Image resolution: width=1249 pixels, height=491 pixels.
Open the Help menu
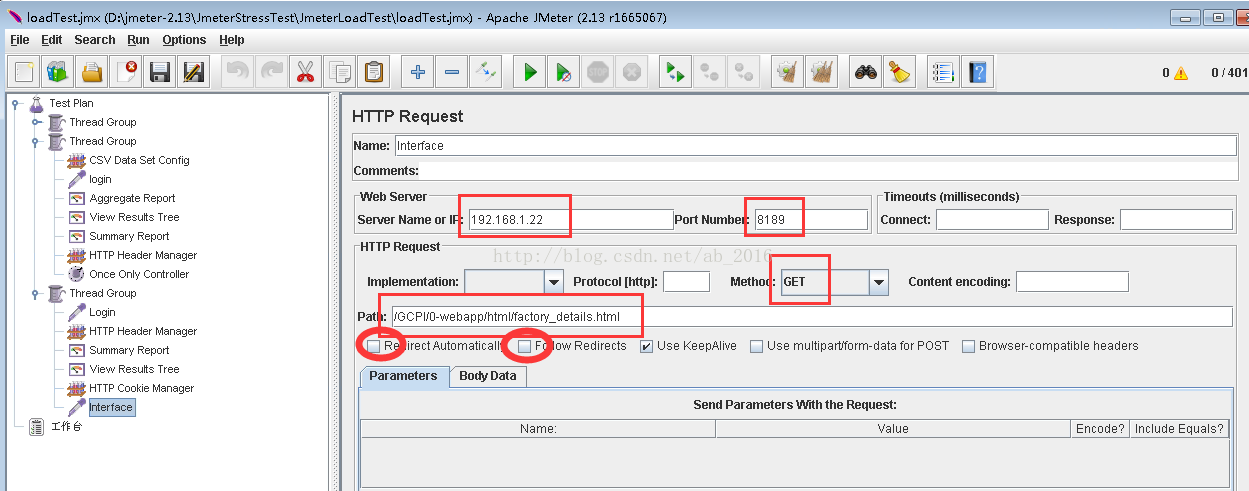pos(232,40)
